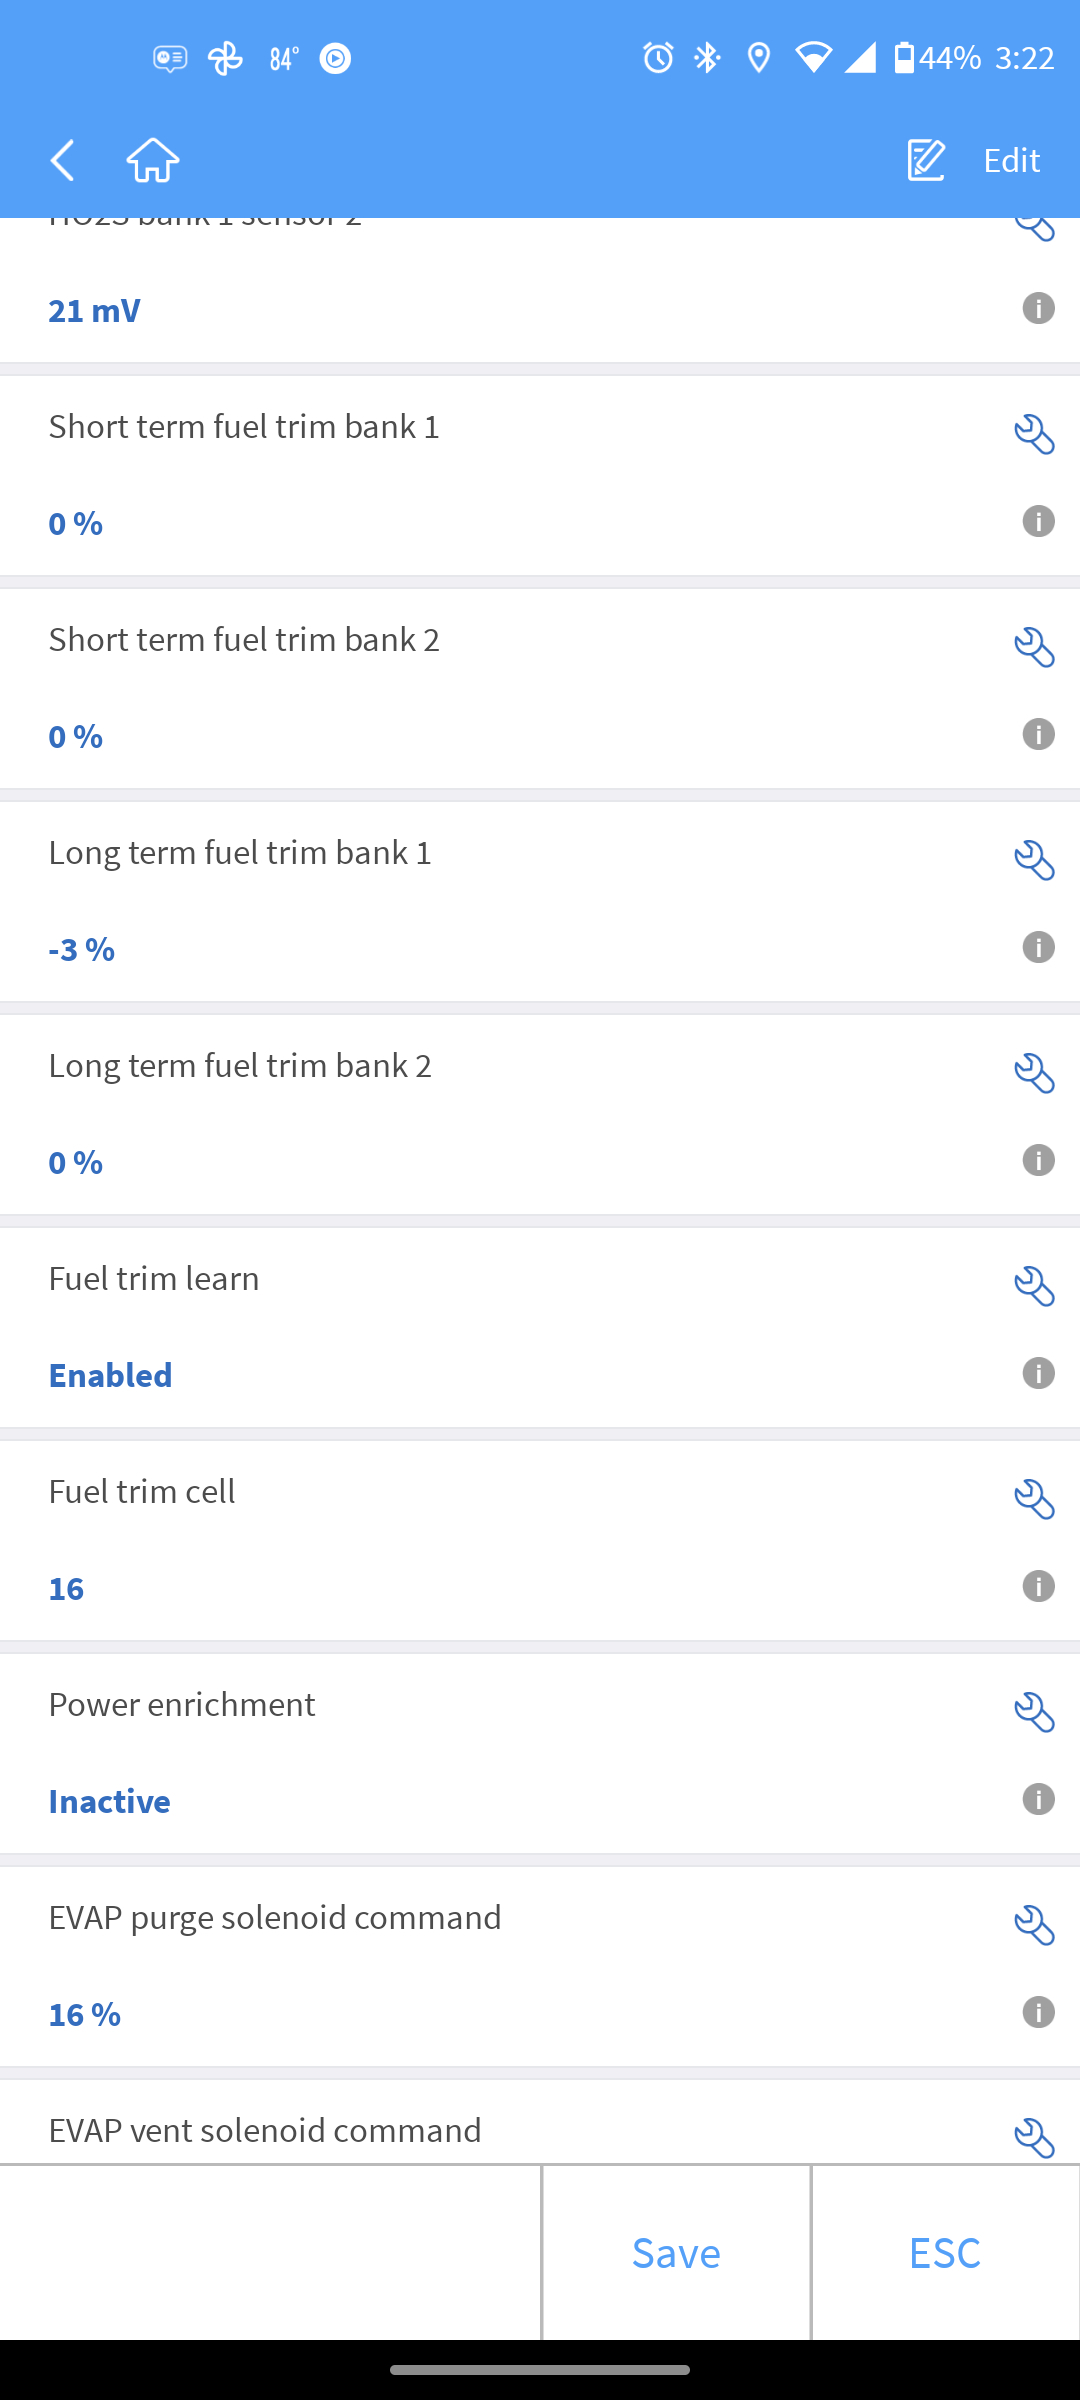
Task: Tap wrench icon beside Fuel trim learn
Action: (x=1034, y=1287)
